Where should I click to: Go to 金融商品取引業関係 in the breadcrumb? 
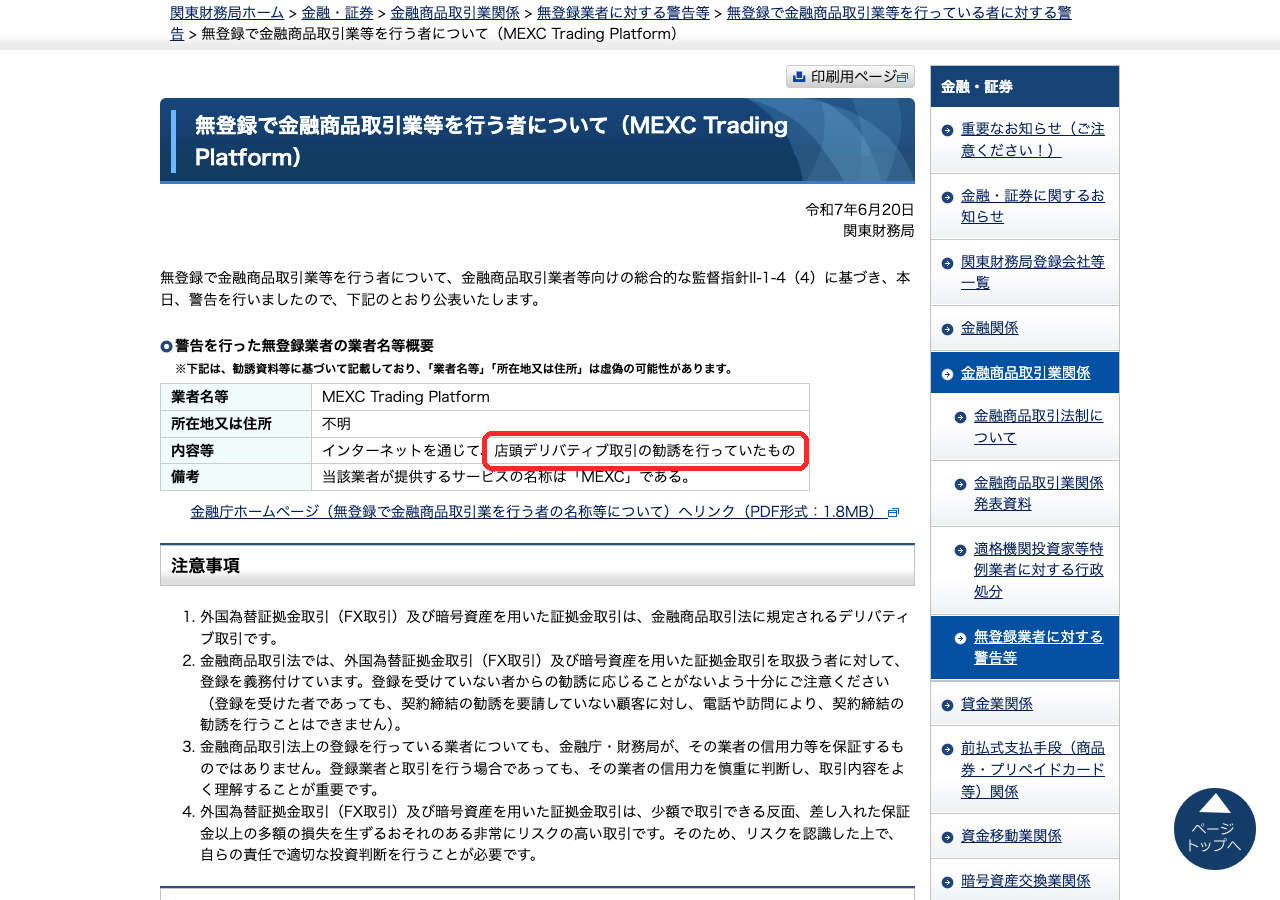pyautogui.click(x=455, y=13)
